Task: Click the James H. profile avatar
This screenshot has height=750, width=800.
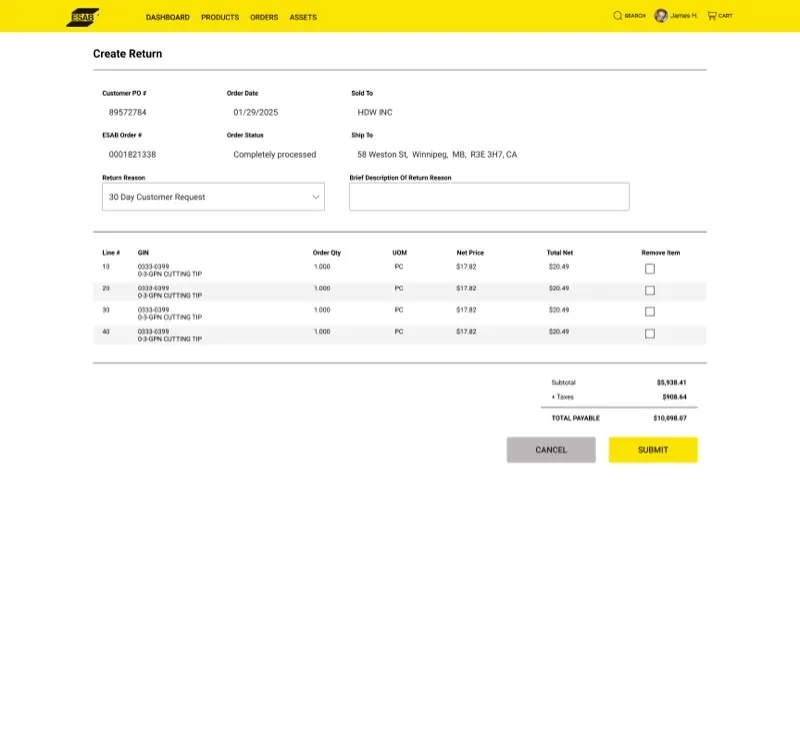Action: tap(661, 16)
